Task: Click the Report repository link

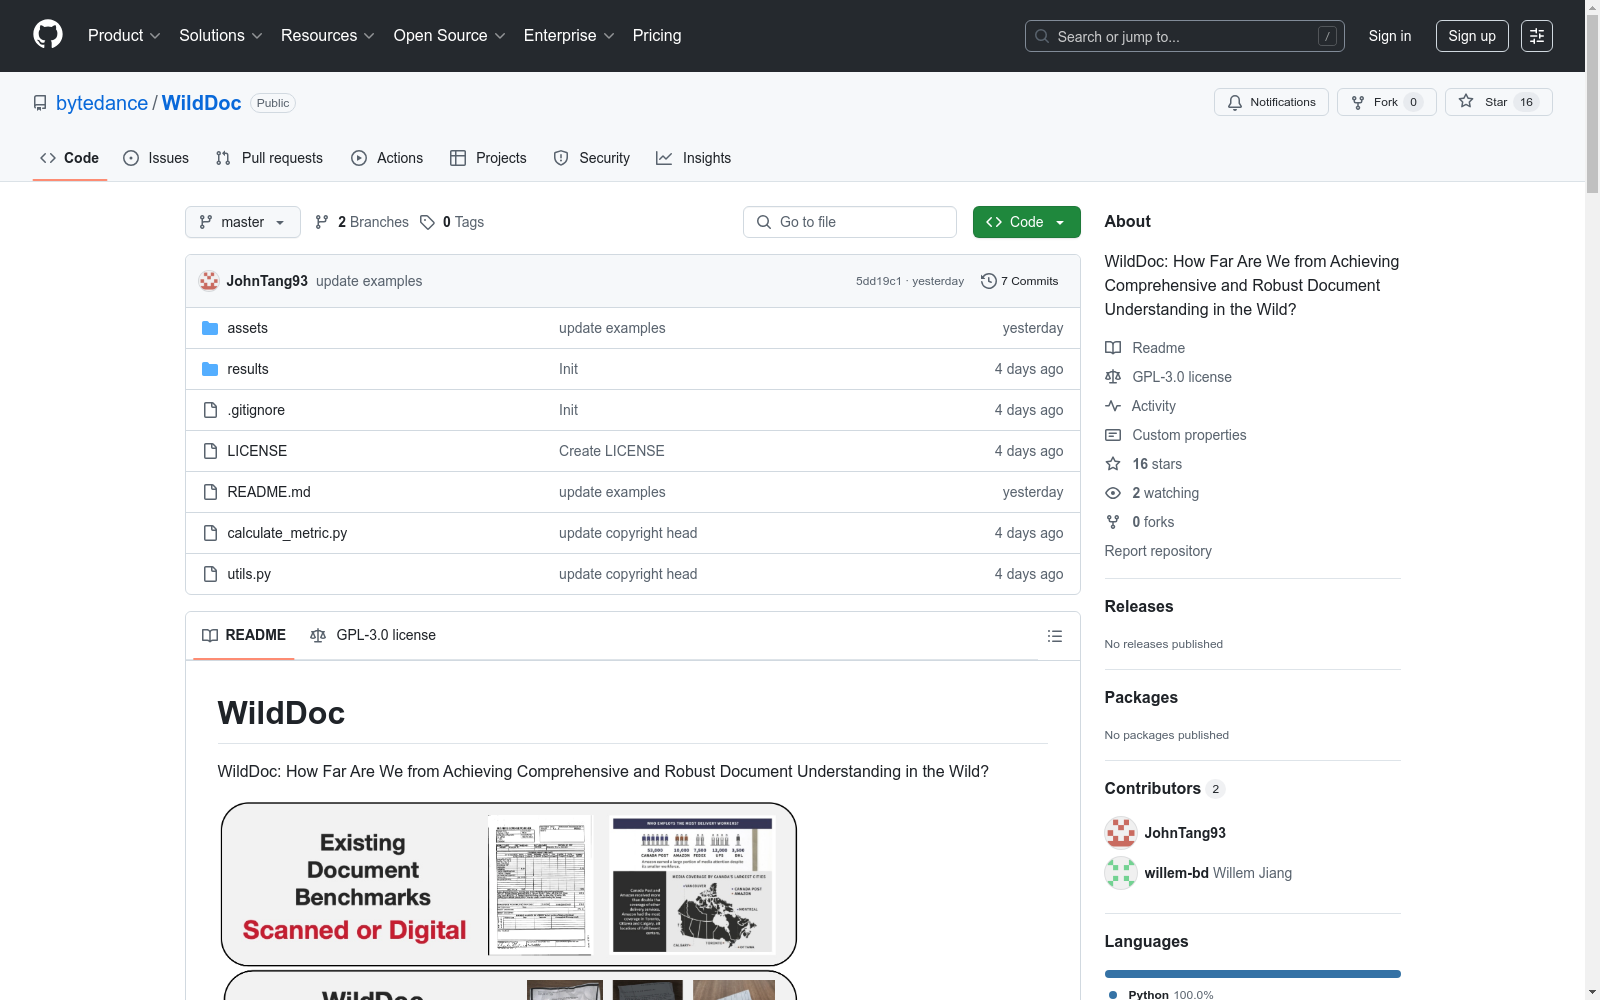Action: (1158, 551)
